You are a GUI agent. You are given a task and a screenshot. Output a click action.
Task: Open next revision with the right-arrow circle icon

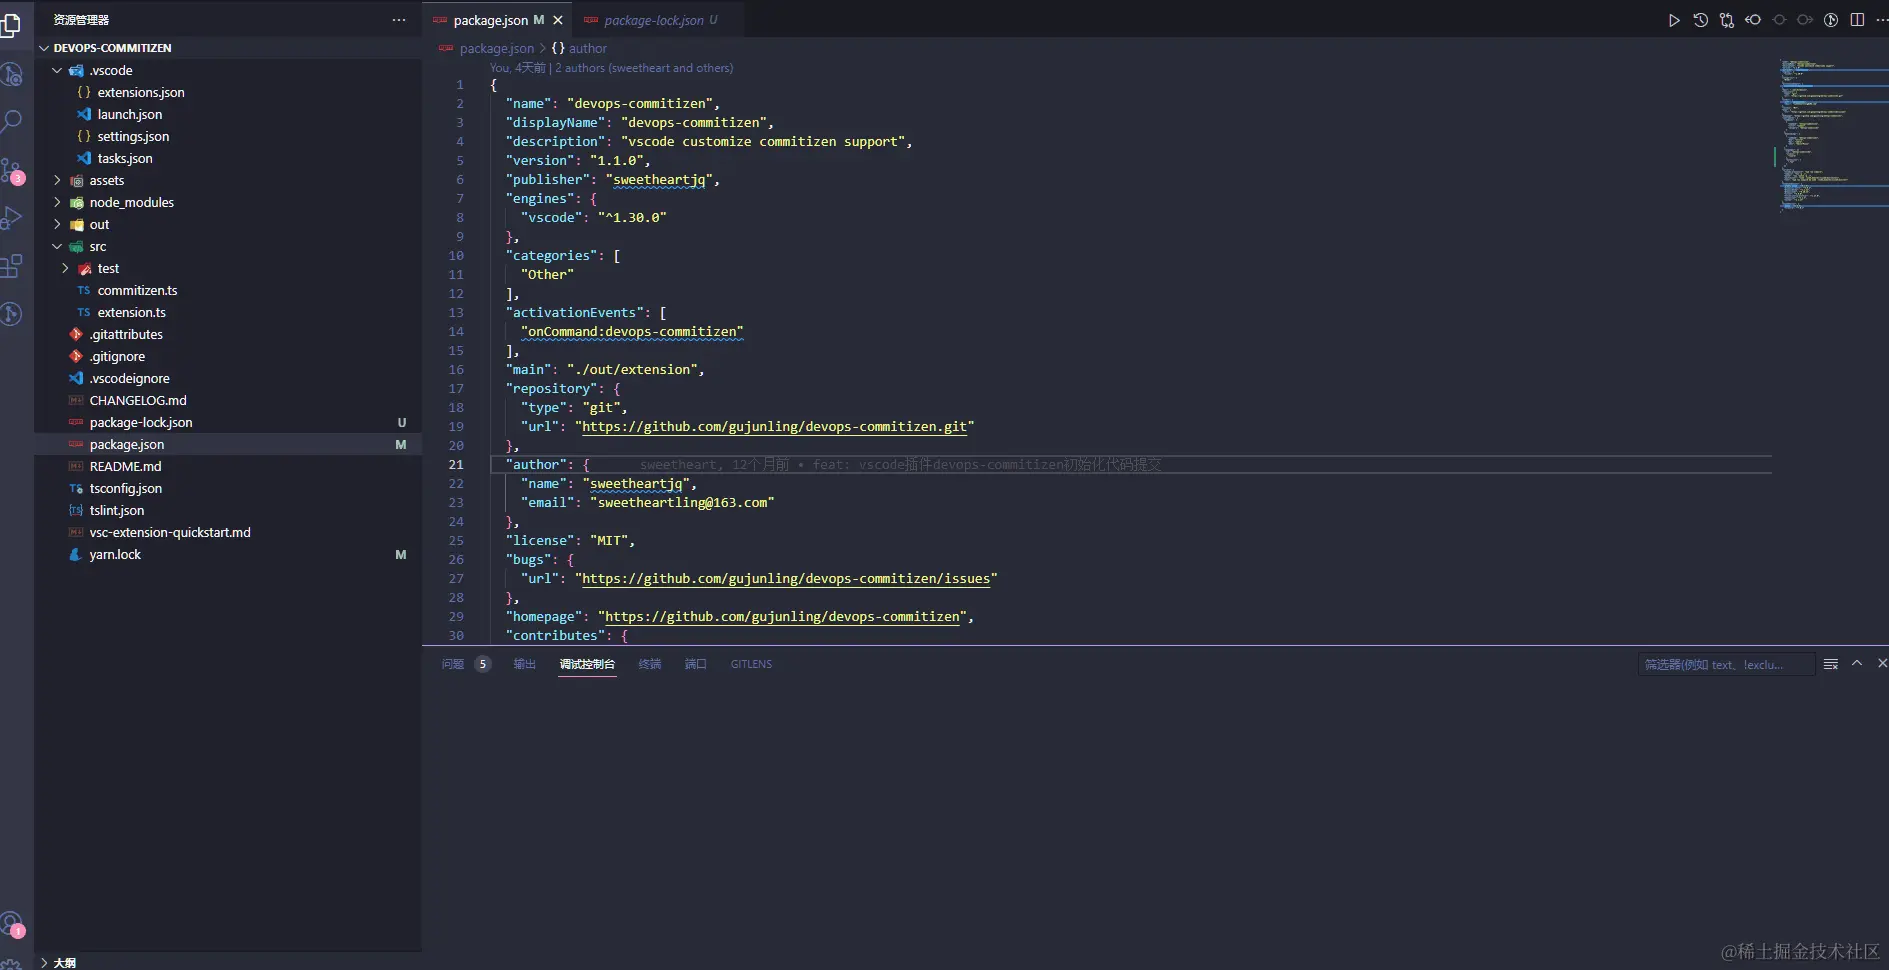tap(1805, 20)
